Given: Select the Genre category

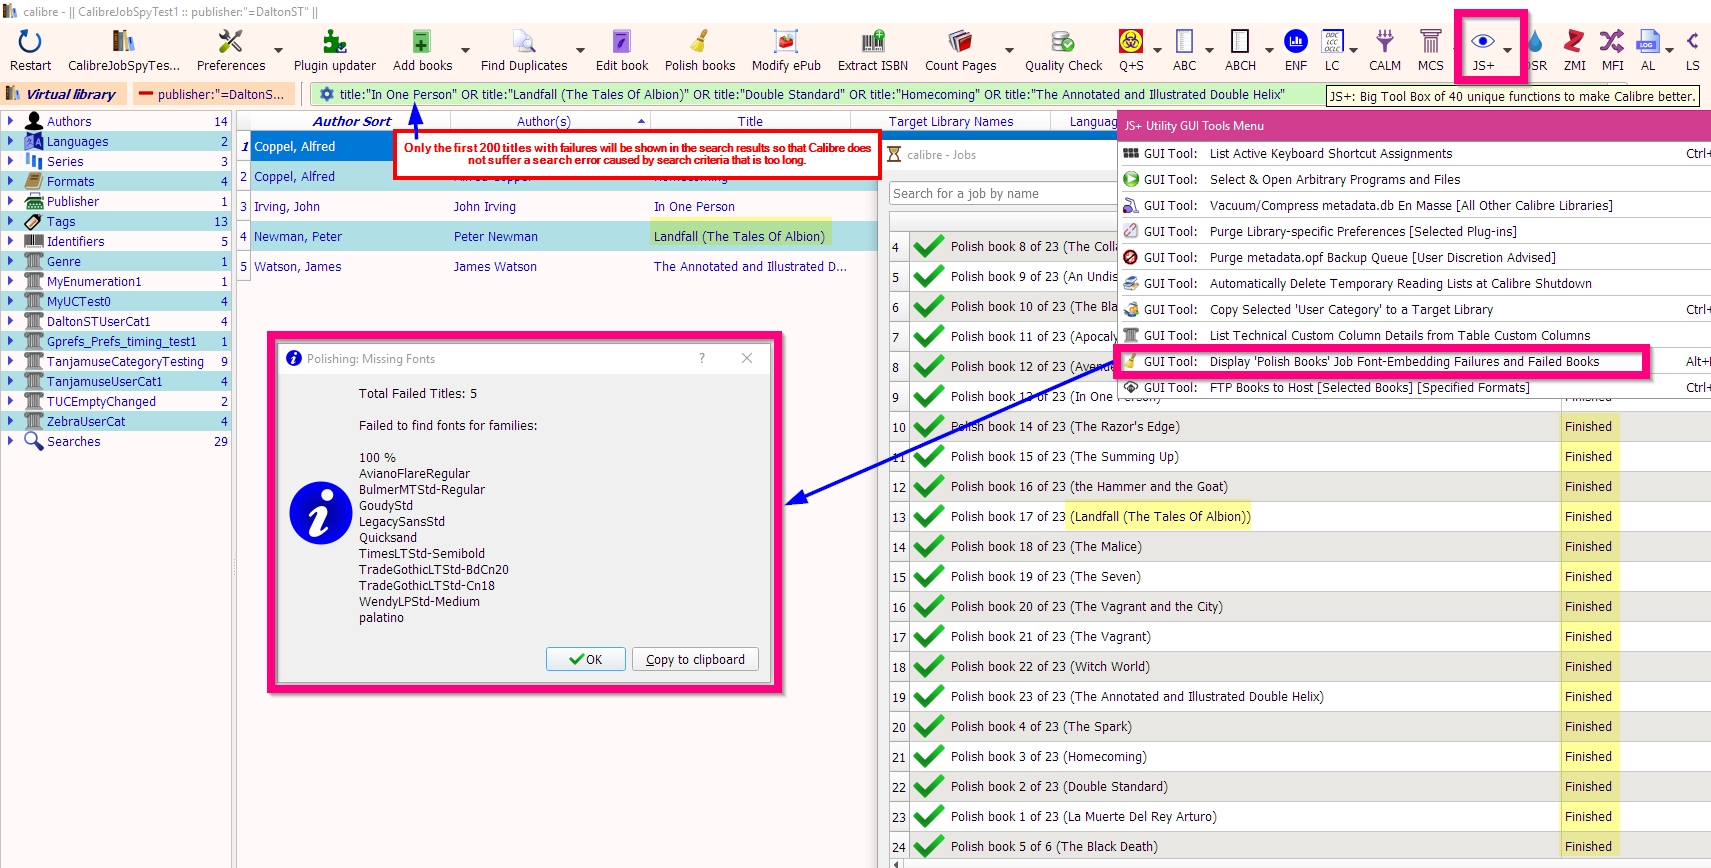Looking at the screenshot, I should click(x=64, y=261).
